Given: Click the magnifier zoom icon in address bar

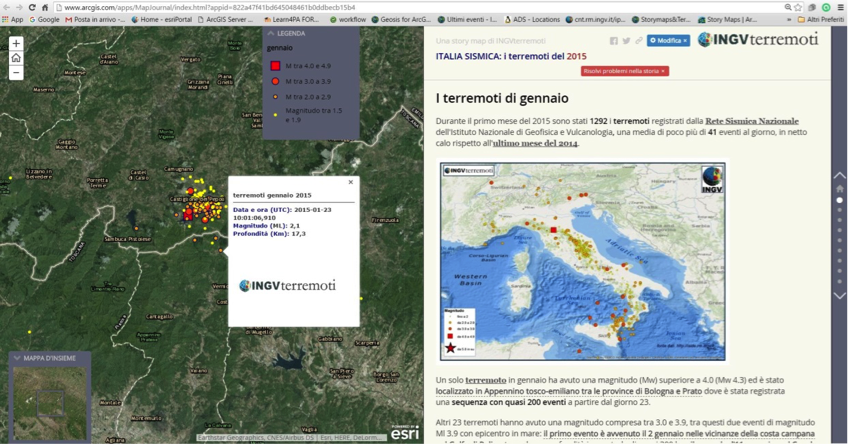Looking at the screenshot, I should pos(788,8).
